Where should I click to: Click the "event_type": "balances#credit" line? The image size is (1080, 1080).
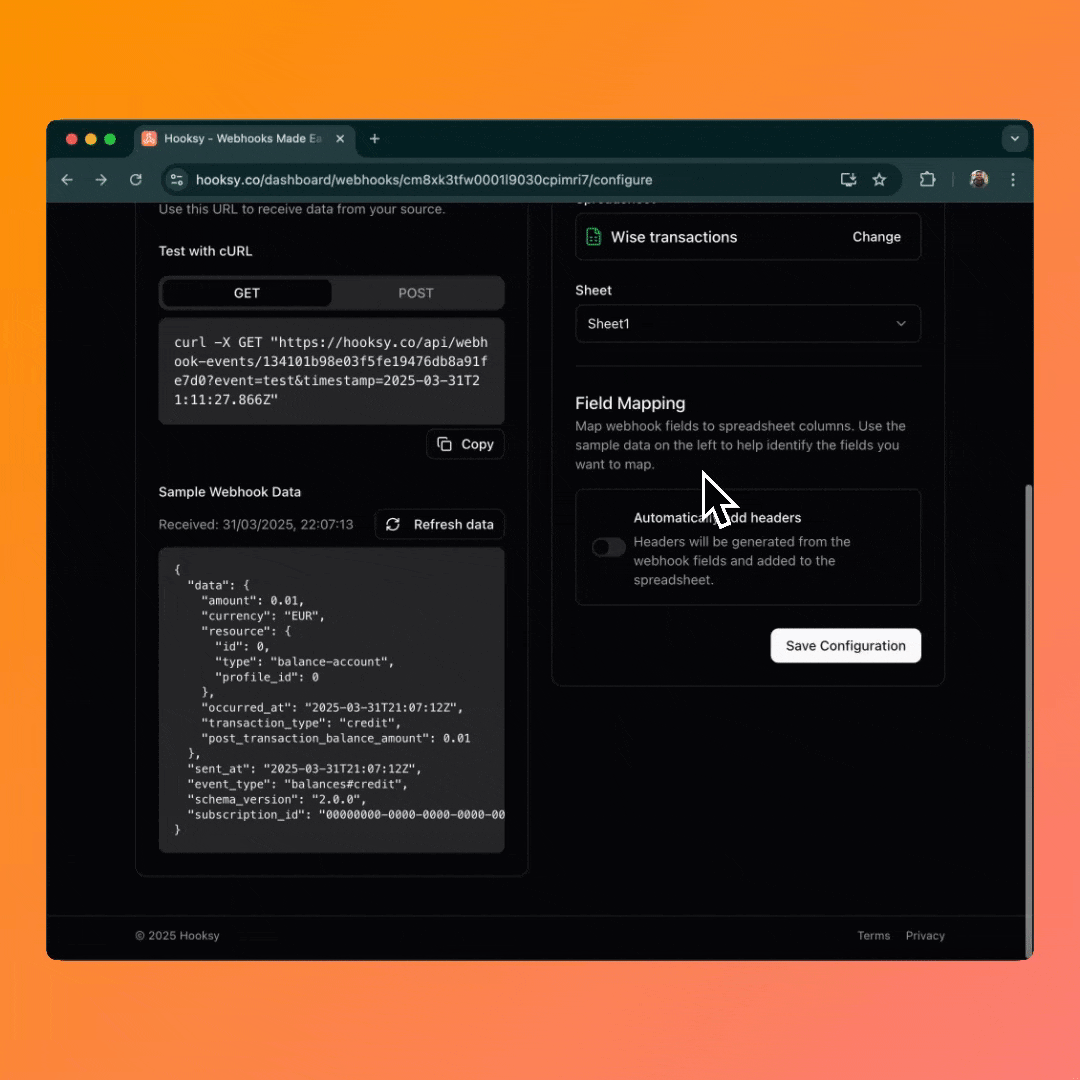[x=298, y=785]
